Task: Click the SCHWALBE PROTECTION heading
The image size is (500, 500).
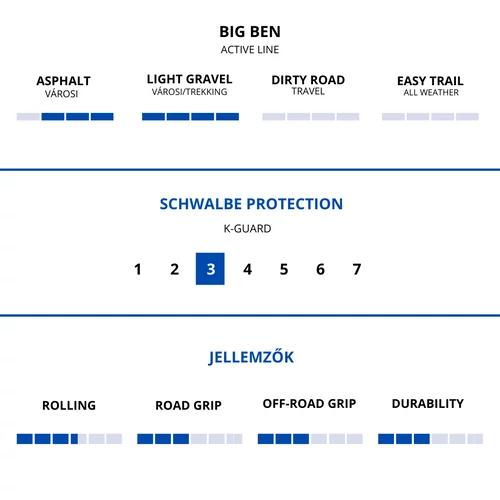Action: tap(251, 204)
